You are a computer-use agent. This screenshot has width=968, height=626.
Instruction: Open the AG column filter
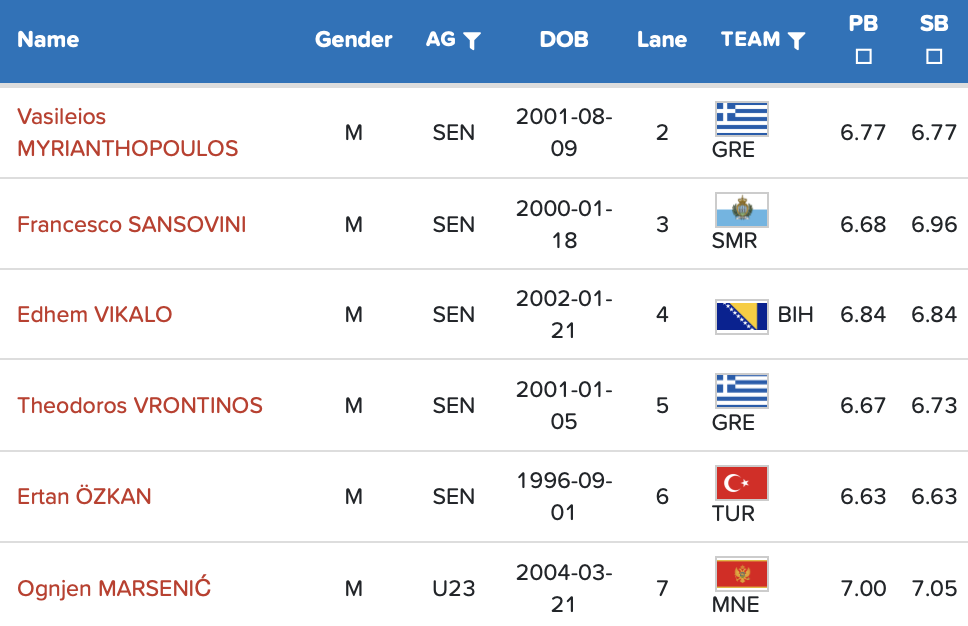(472, 41)
